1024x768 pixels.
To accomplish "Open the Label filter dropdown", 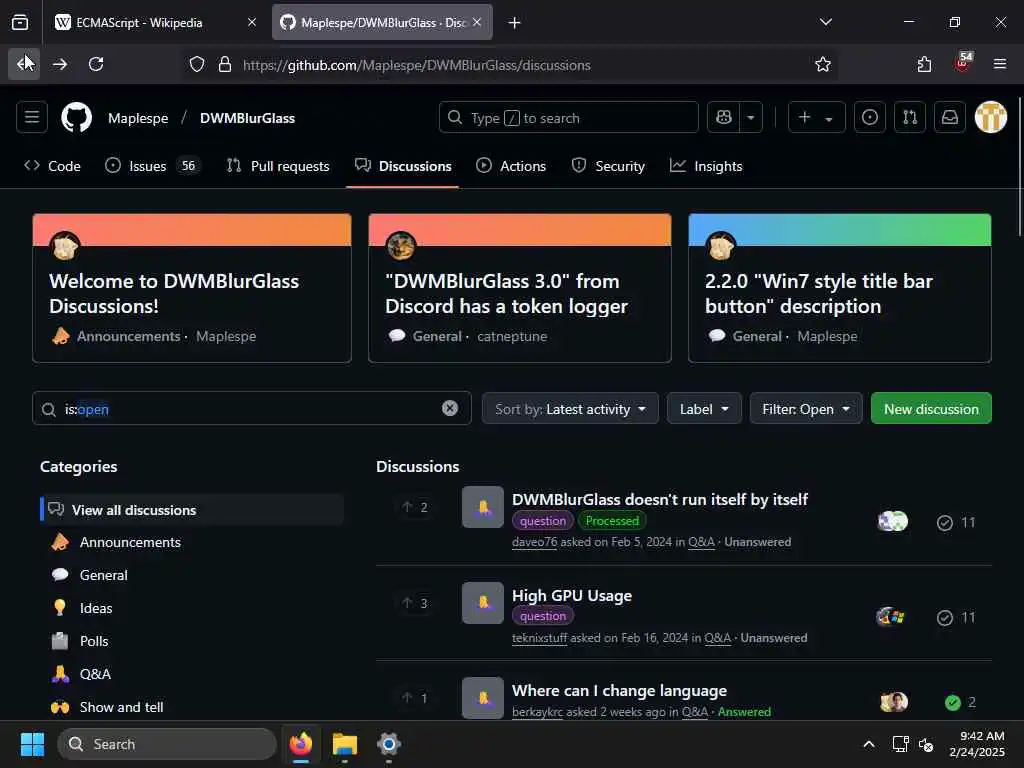I will [704, 409].
